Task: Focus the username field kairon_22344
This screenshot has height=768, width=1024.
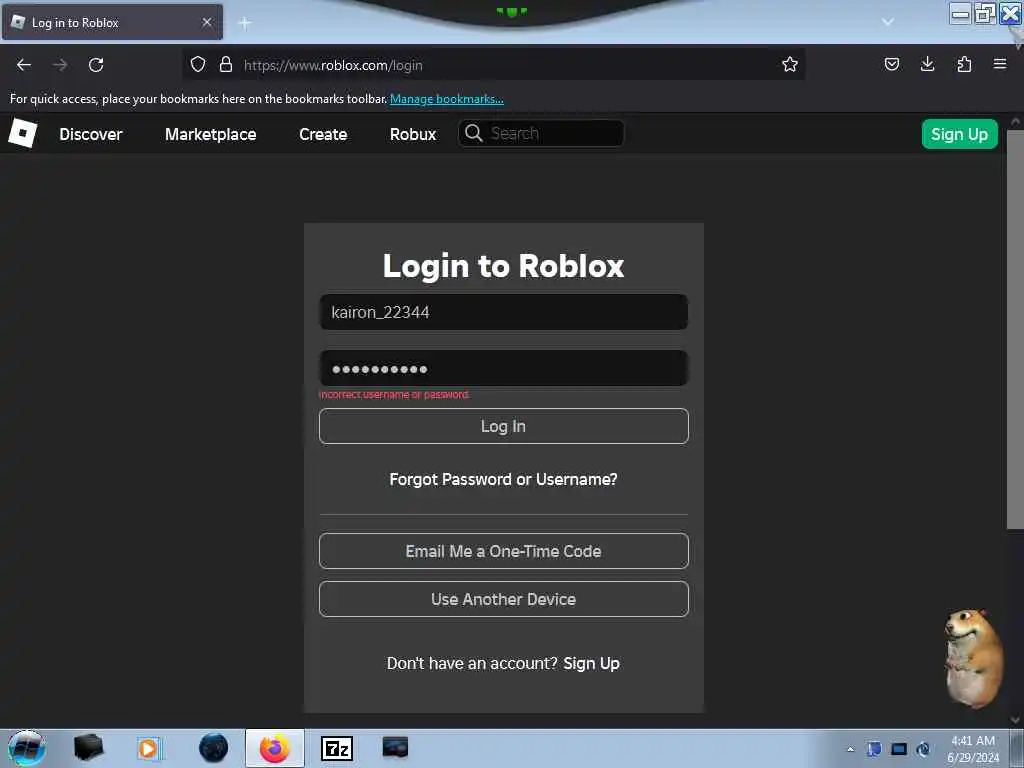Action: [504, 312]
